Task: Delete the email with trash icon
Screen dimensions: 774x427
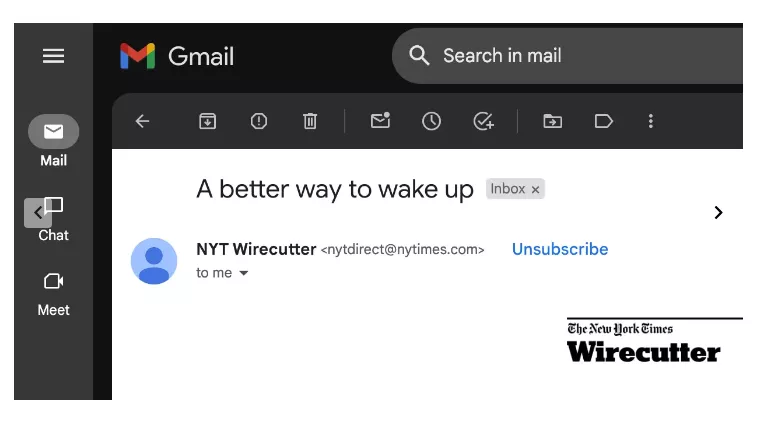Action: 310,121
